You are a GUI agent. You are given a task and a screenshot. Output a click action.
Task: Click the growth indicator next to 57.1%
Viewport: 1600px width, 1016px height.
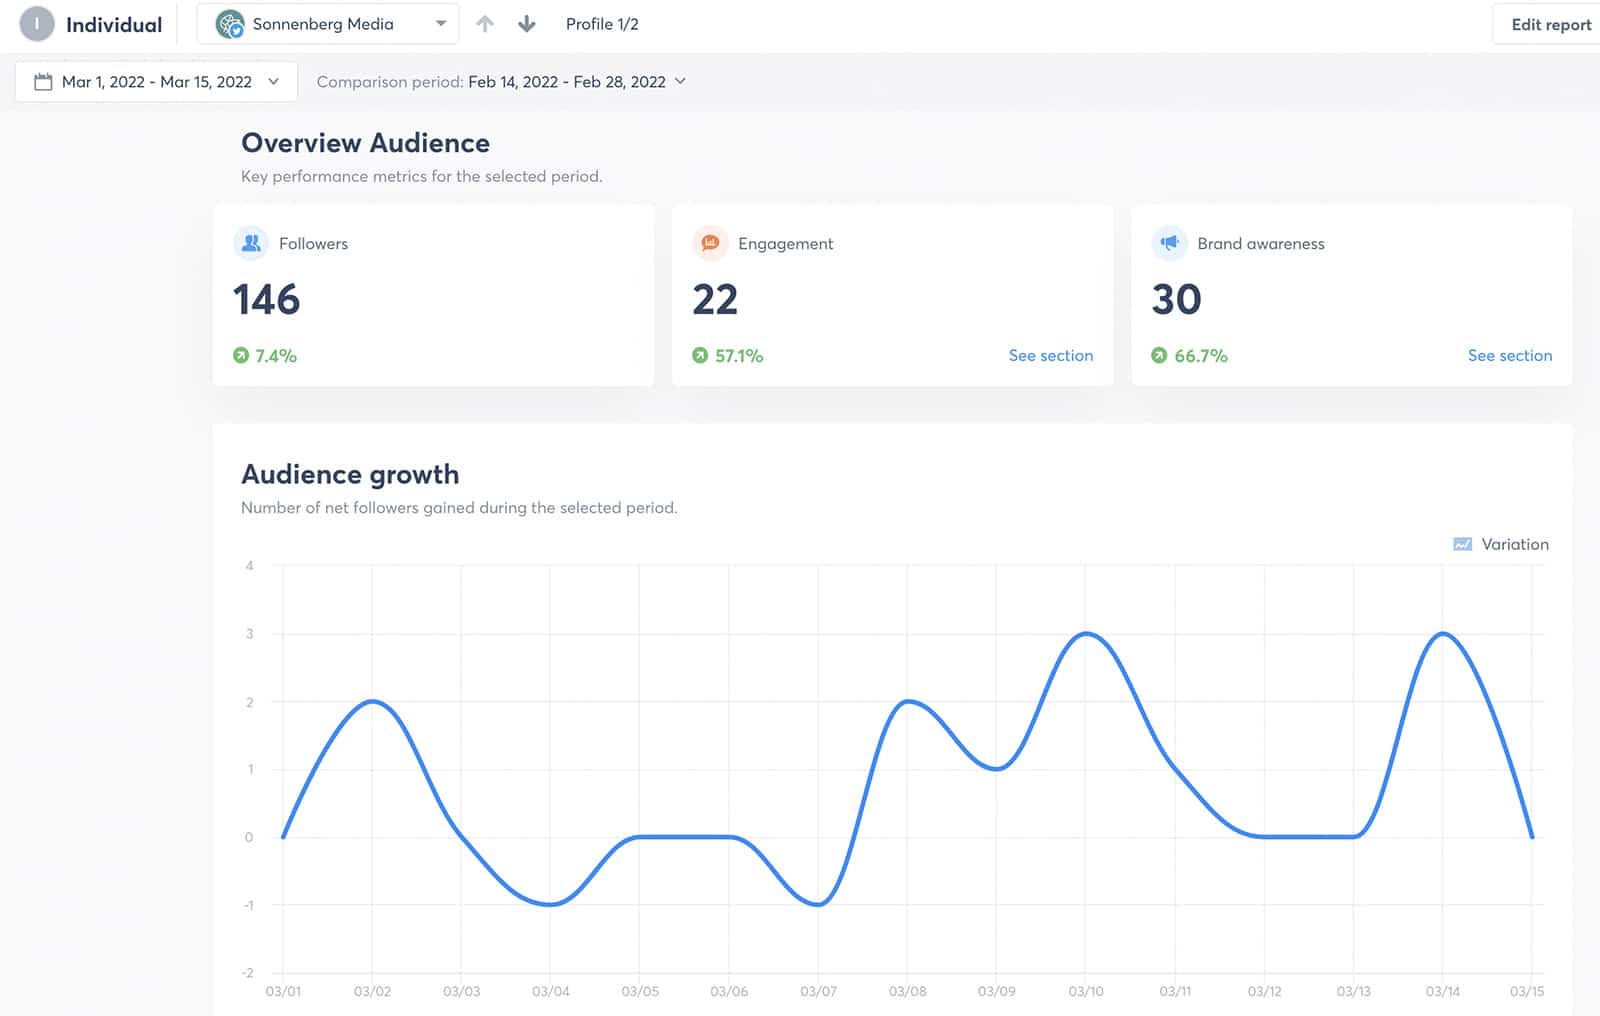pos(699,355)
